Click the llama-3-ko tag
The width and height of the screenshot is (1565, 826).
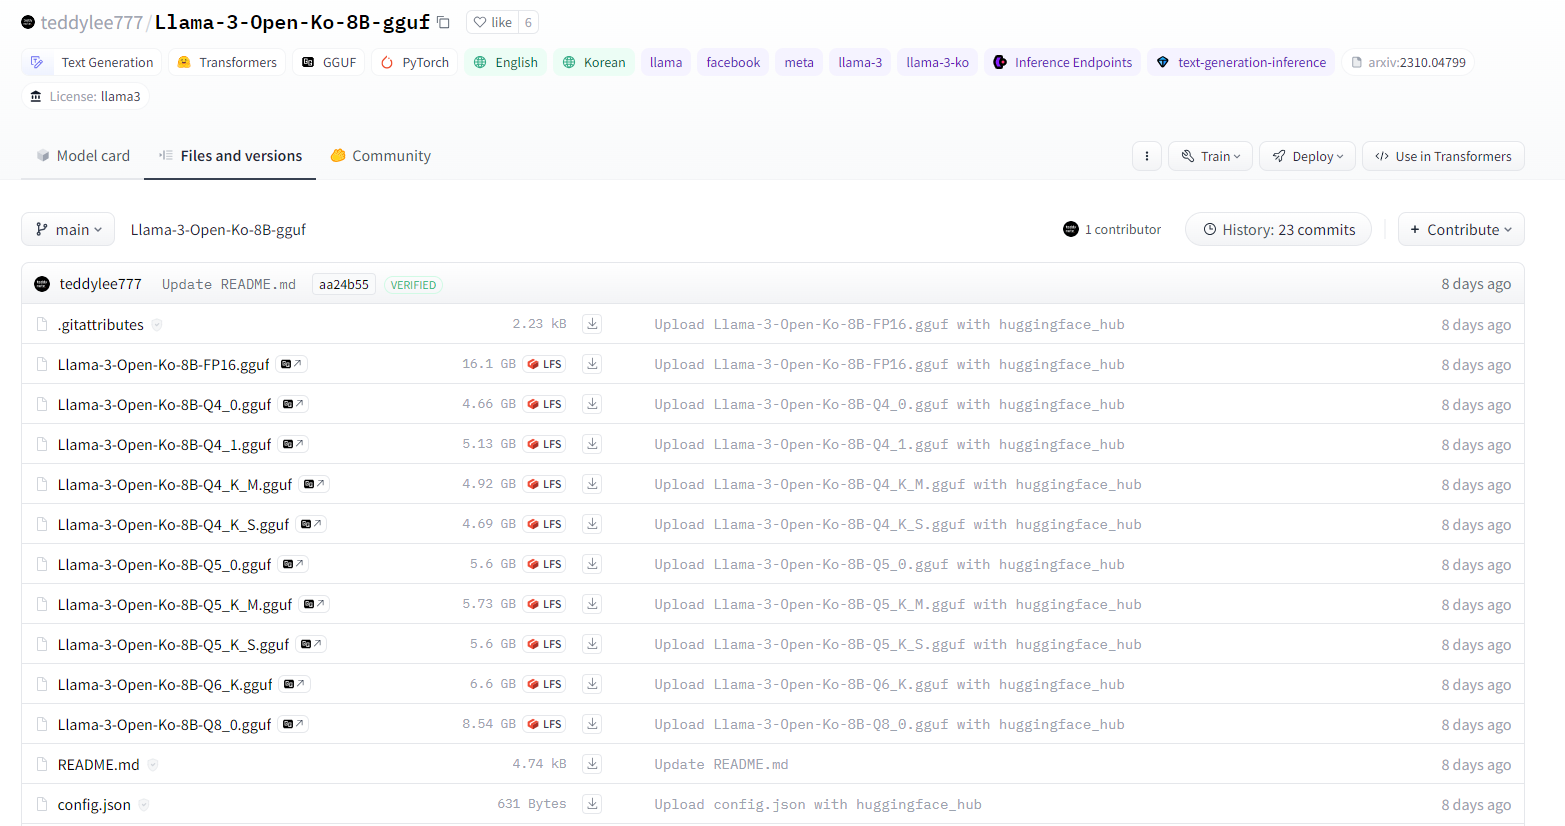[937, 62]
